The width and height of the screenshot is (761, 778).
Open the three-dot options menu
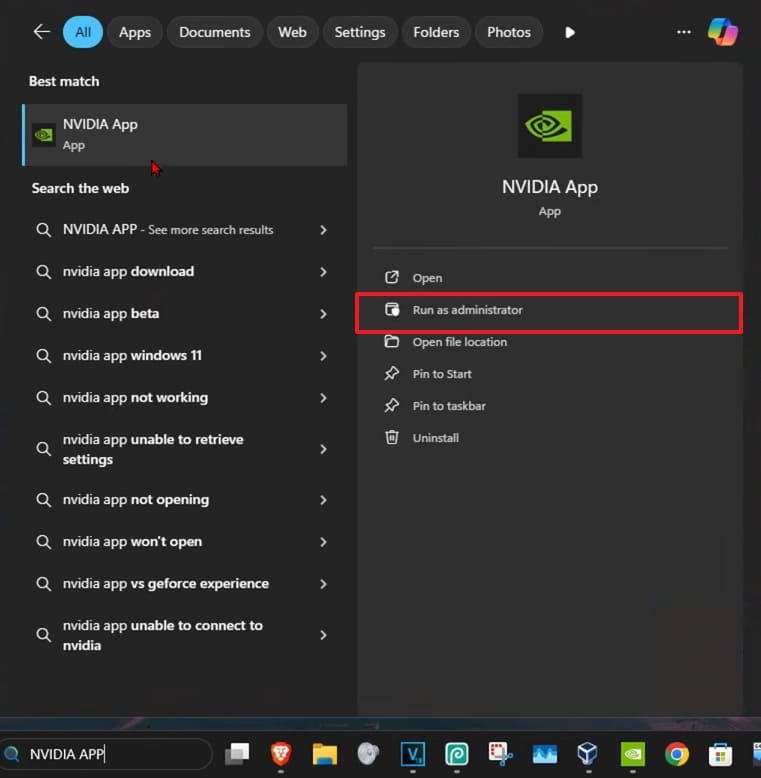pos(684,32)
